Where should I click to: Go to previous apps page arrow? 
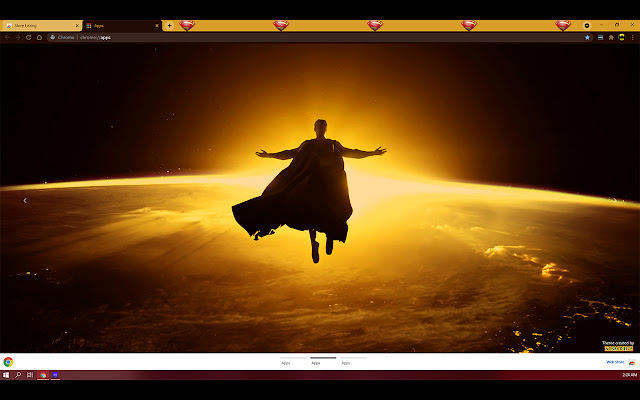pos(25,200)
